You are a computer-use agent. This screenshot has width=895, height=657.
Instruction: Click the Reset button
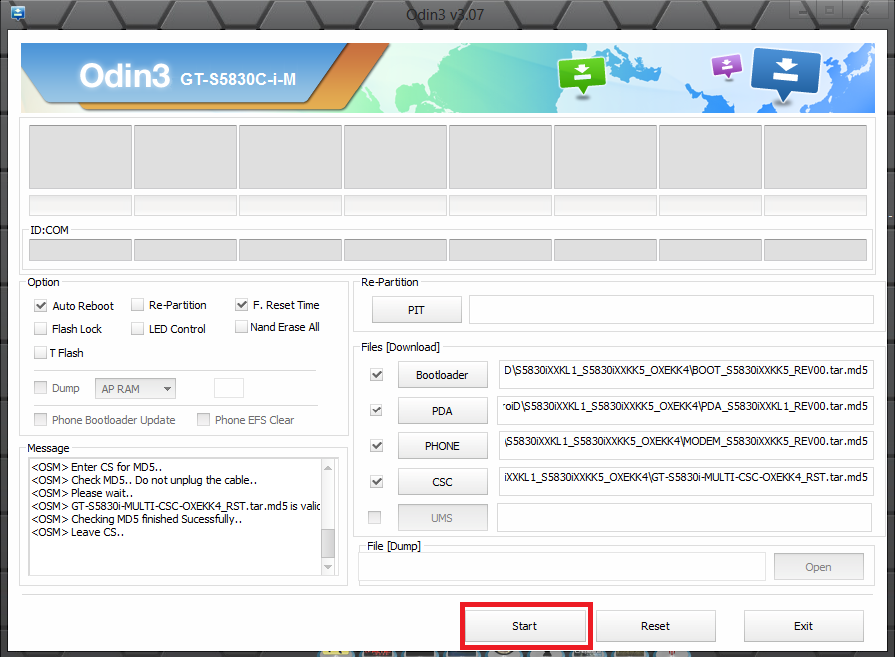(655, 626)
